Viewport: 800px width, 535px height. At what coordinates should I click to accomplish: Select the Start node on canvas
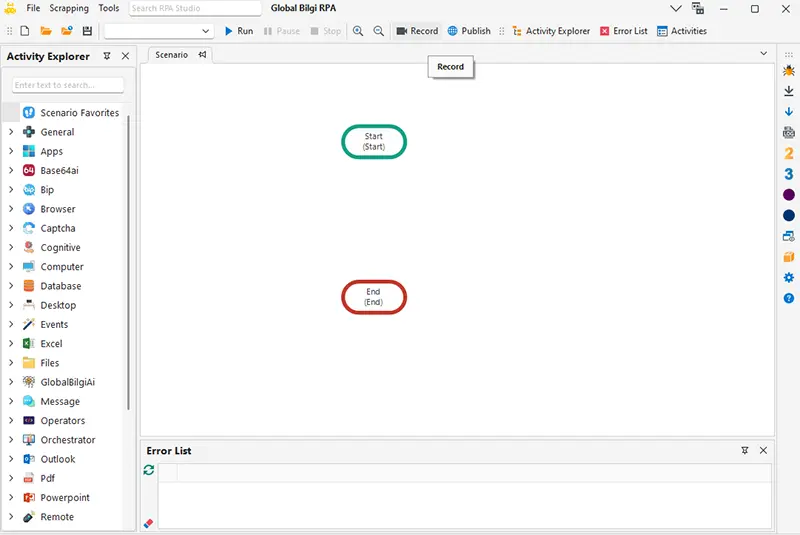click(x=374, y=142)
